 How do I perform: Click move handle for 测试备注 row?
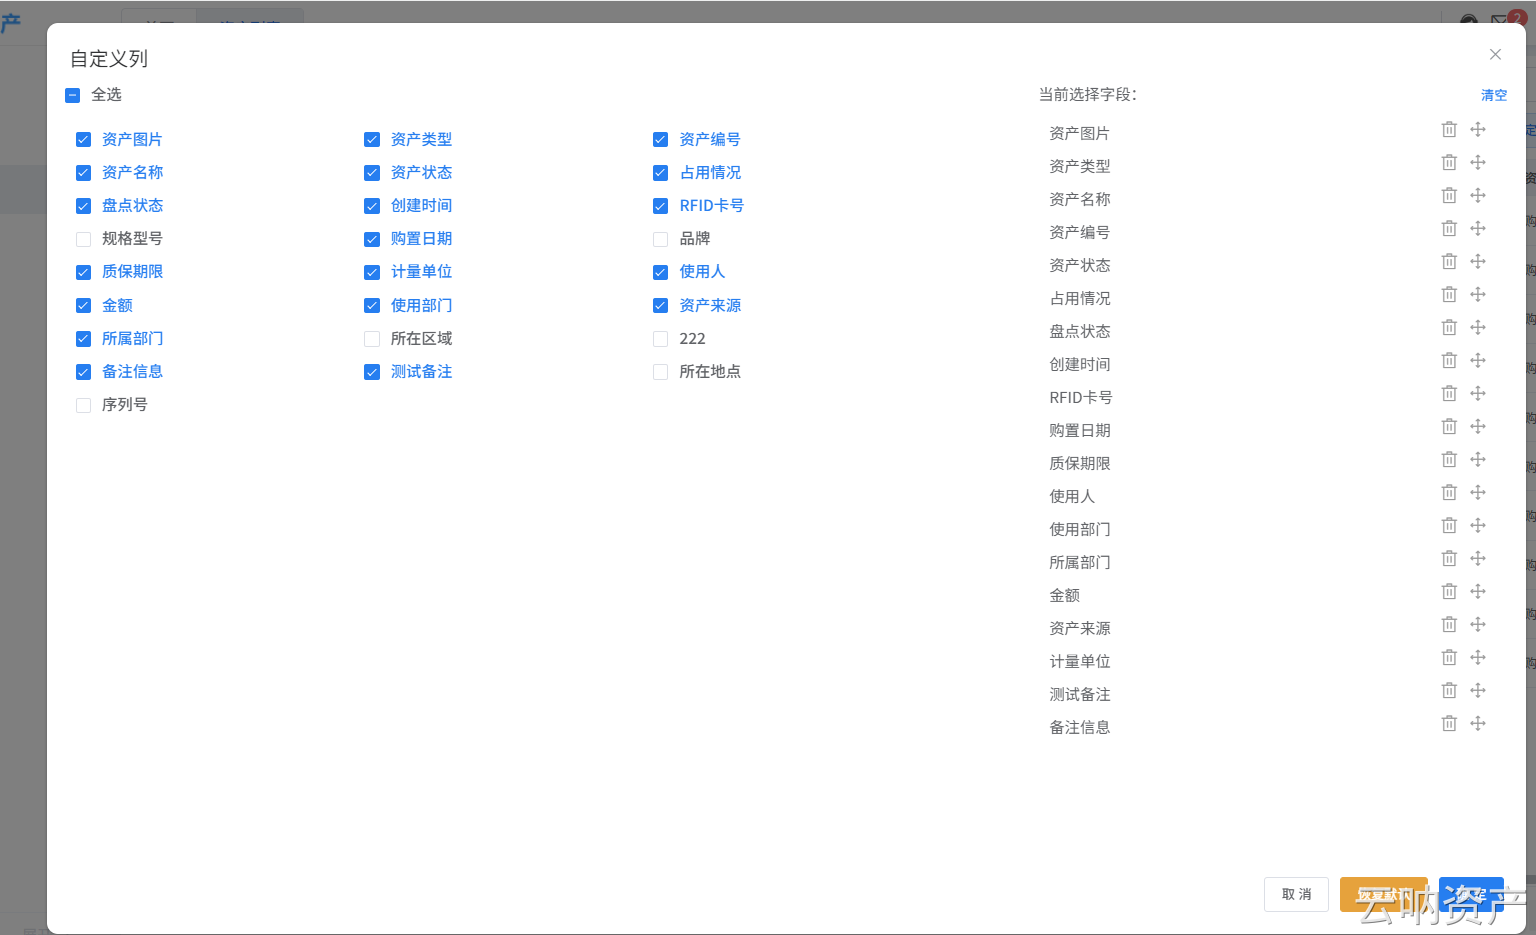pos(1478,690)
